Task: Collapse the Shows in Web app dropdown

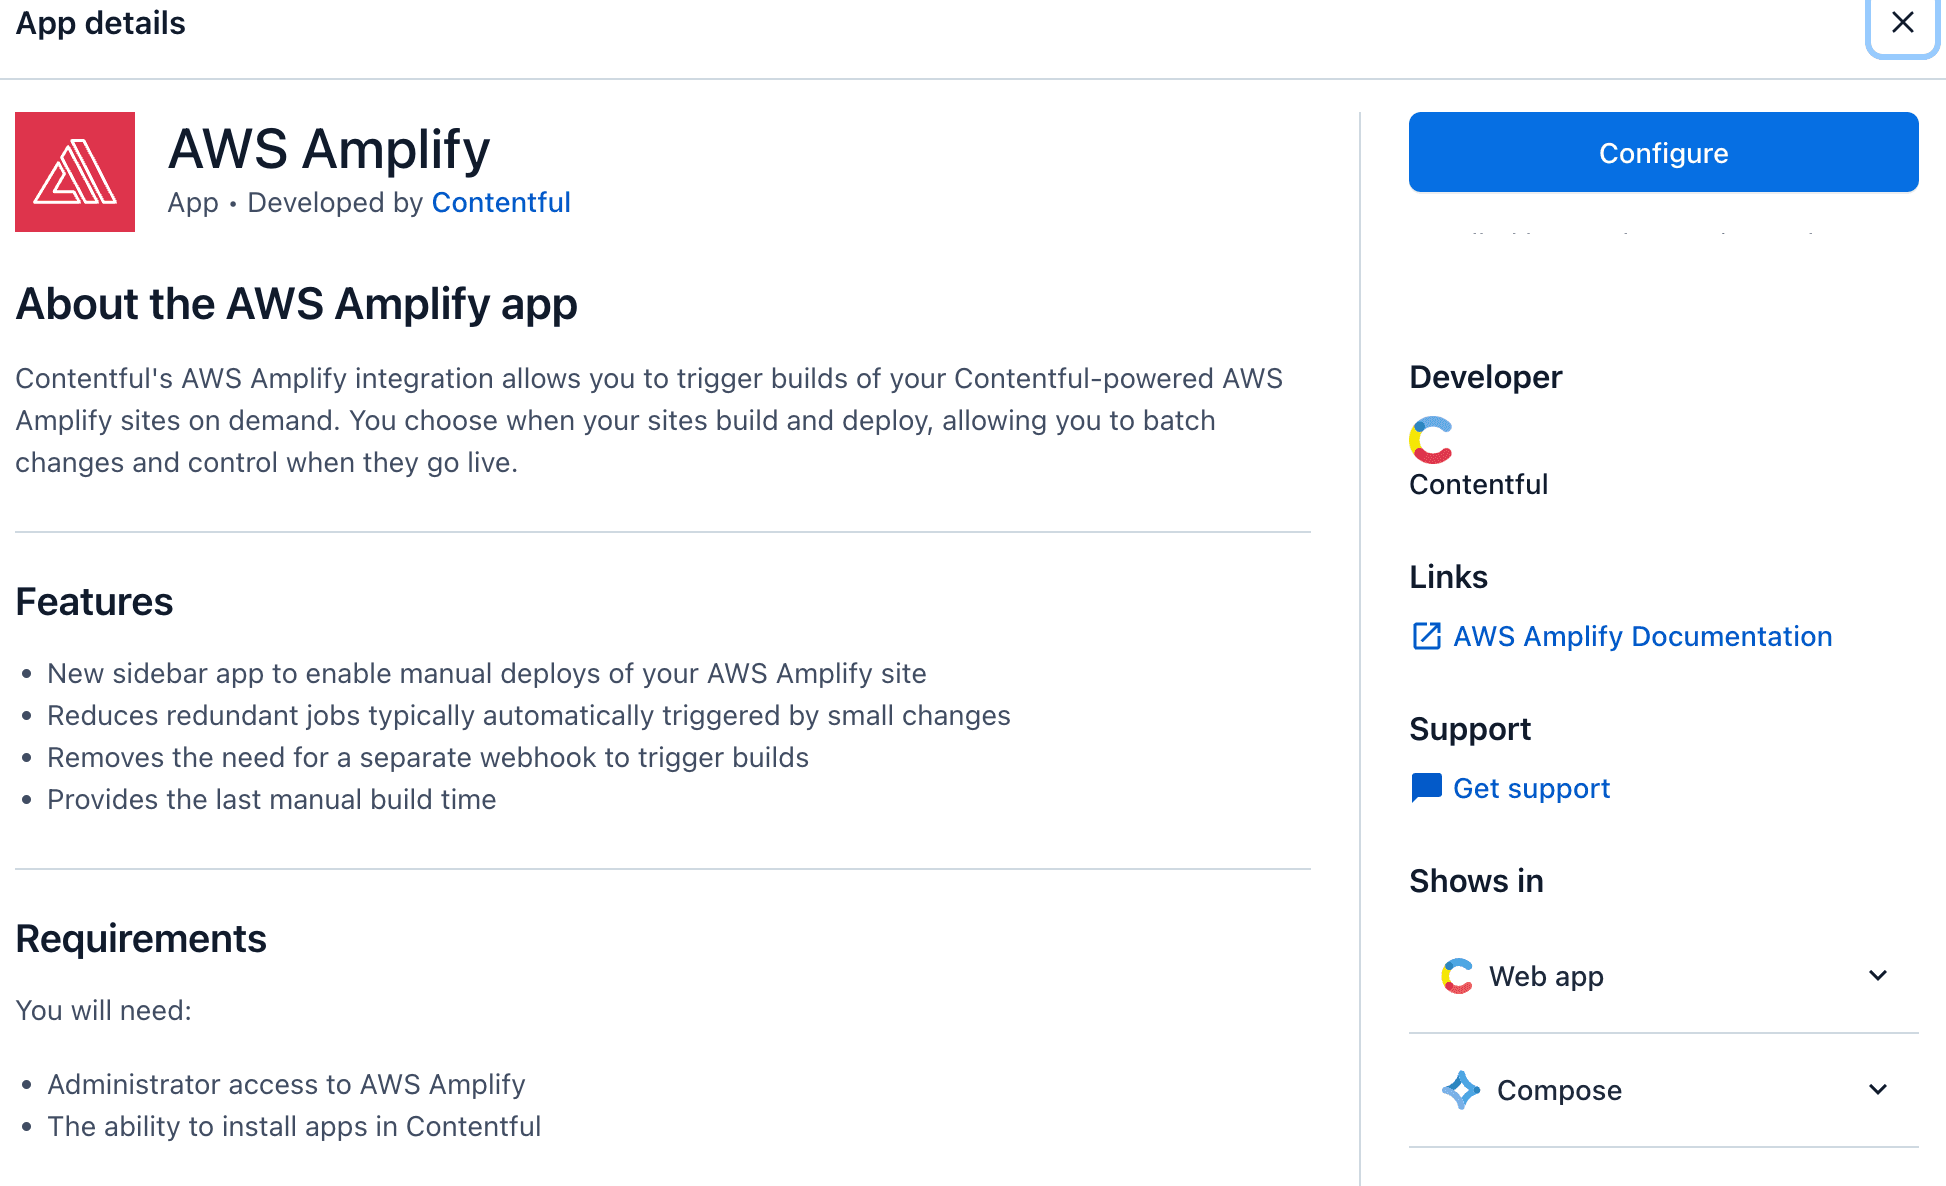Action: (x=1877, y=975)
